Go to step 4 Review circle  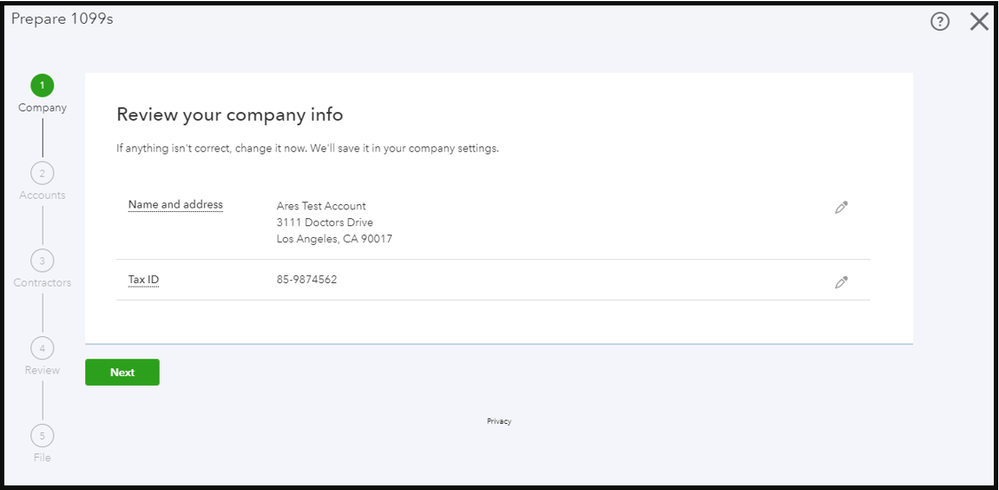coord(42,348)
